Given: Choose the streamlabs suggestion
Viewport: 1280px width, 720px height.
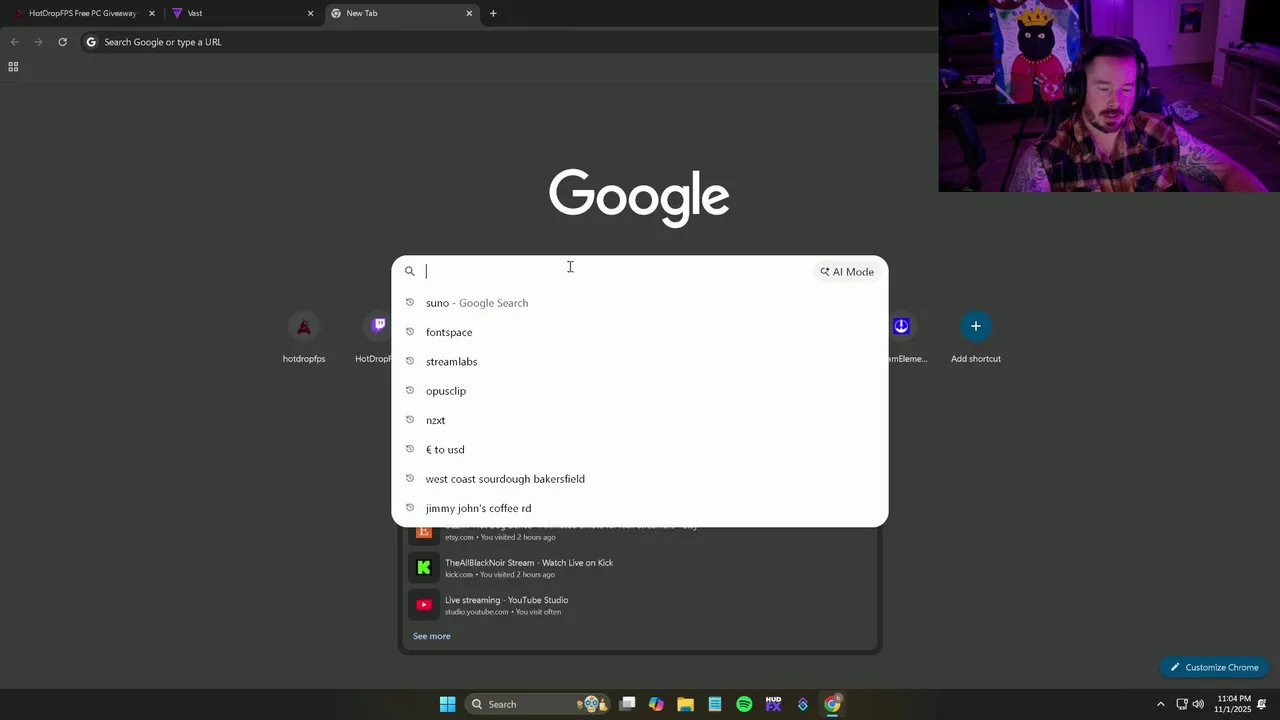Looking at the screenshot, I should click(640, 361).
